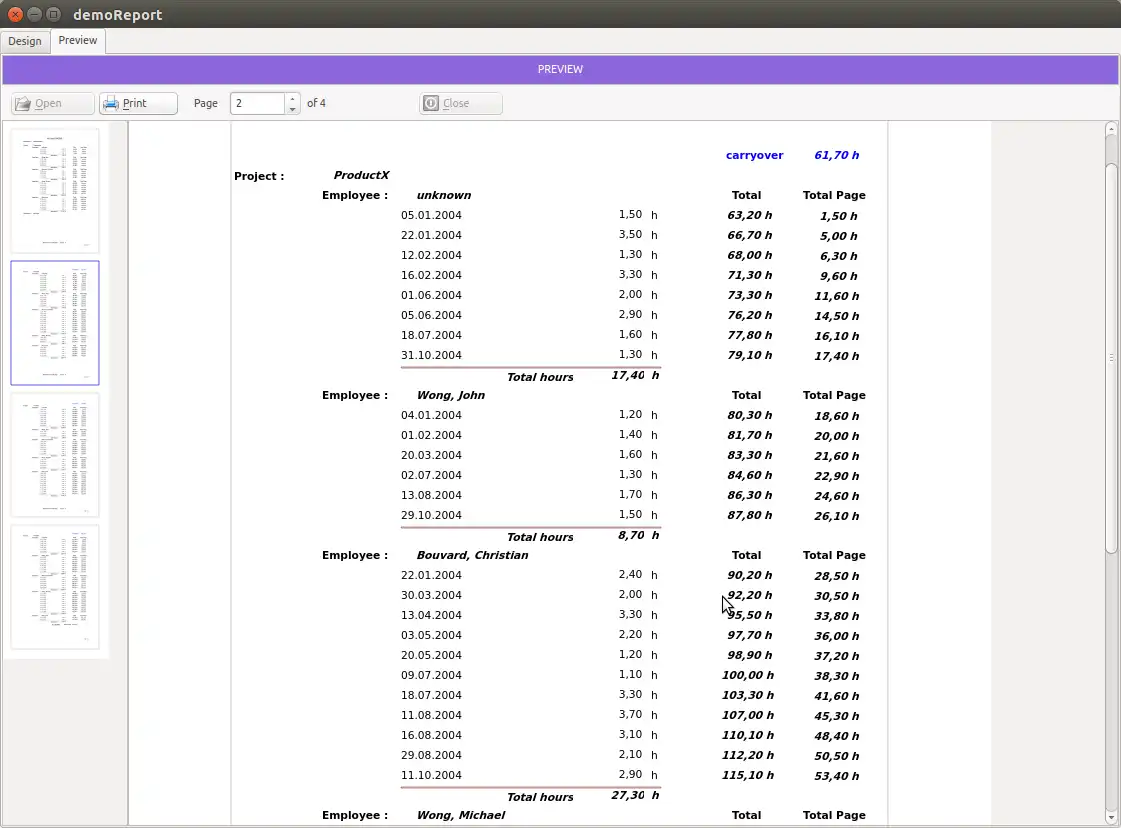Viewport: 1121px width, 828px height.
Task: Click total hours value 27,30 h
Action: coord(635,796)
